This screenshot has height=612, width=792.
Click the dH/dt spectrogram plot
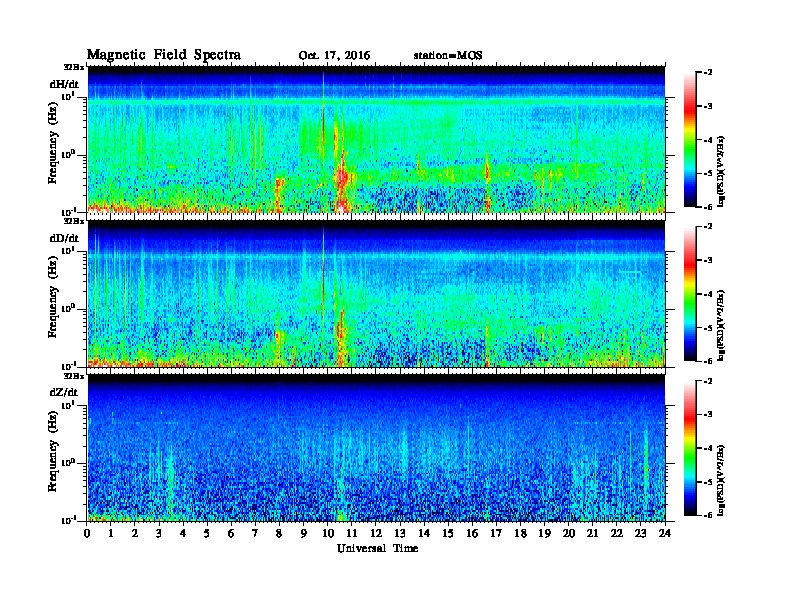point(376,139)
